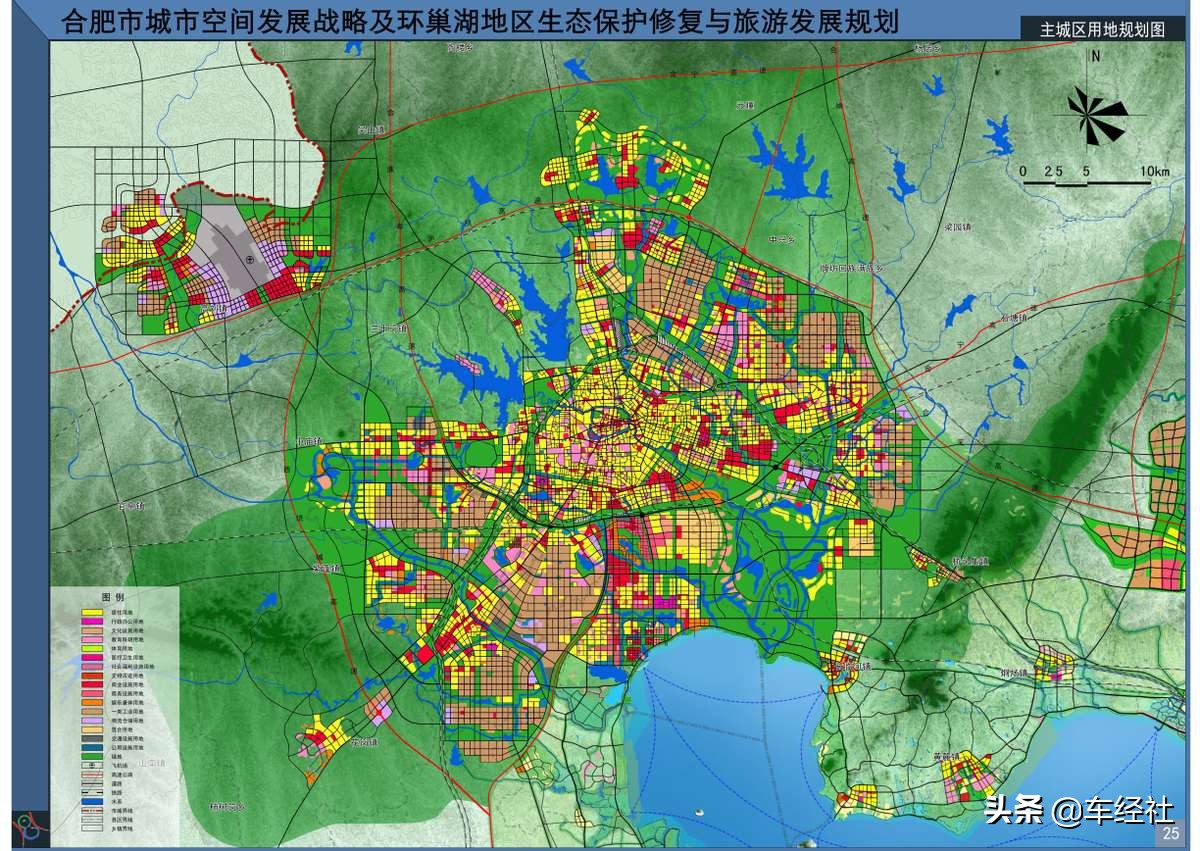1200x851 pixels.
Task: Click the compass 'N' letter
Action: [1096, 57]
